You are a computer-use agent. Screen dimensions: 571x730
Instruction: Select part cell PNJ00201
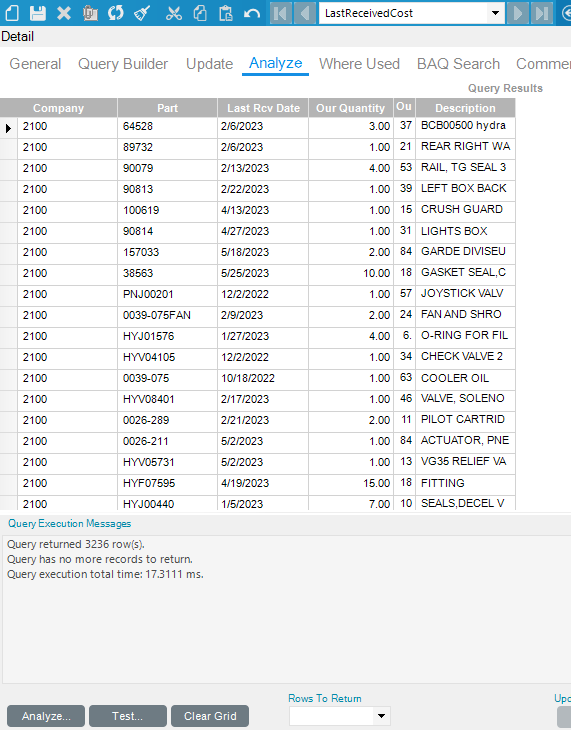click(167, 294)
